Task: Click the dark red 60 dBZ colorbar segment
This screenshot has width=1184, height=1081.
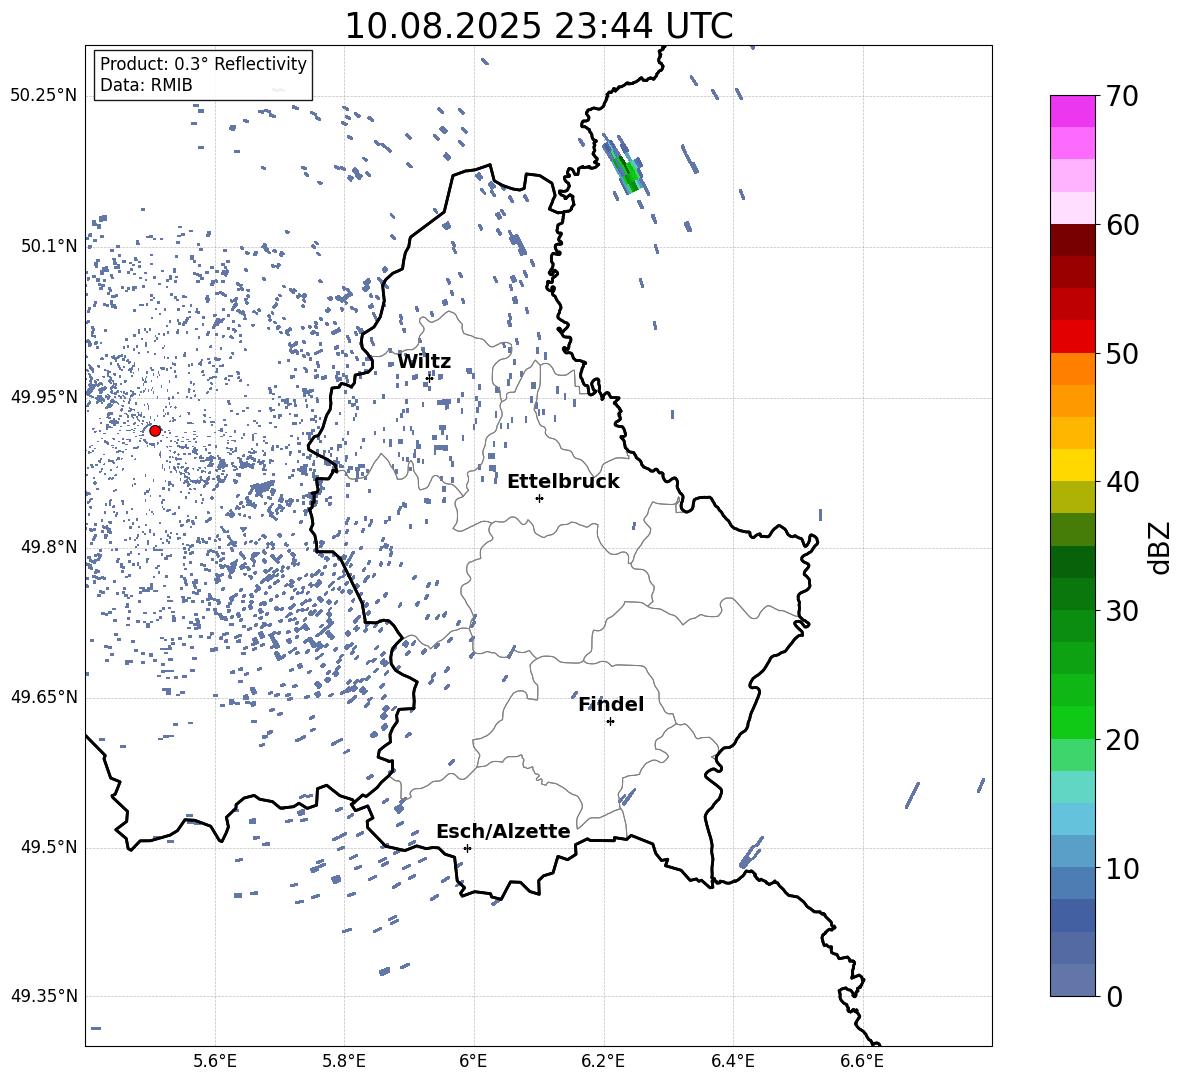Action: click(x=1073, y=240)
